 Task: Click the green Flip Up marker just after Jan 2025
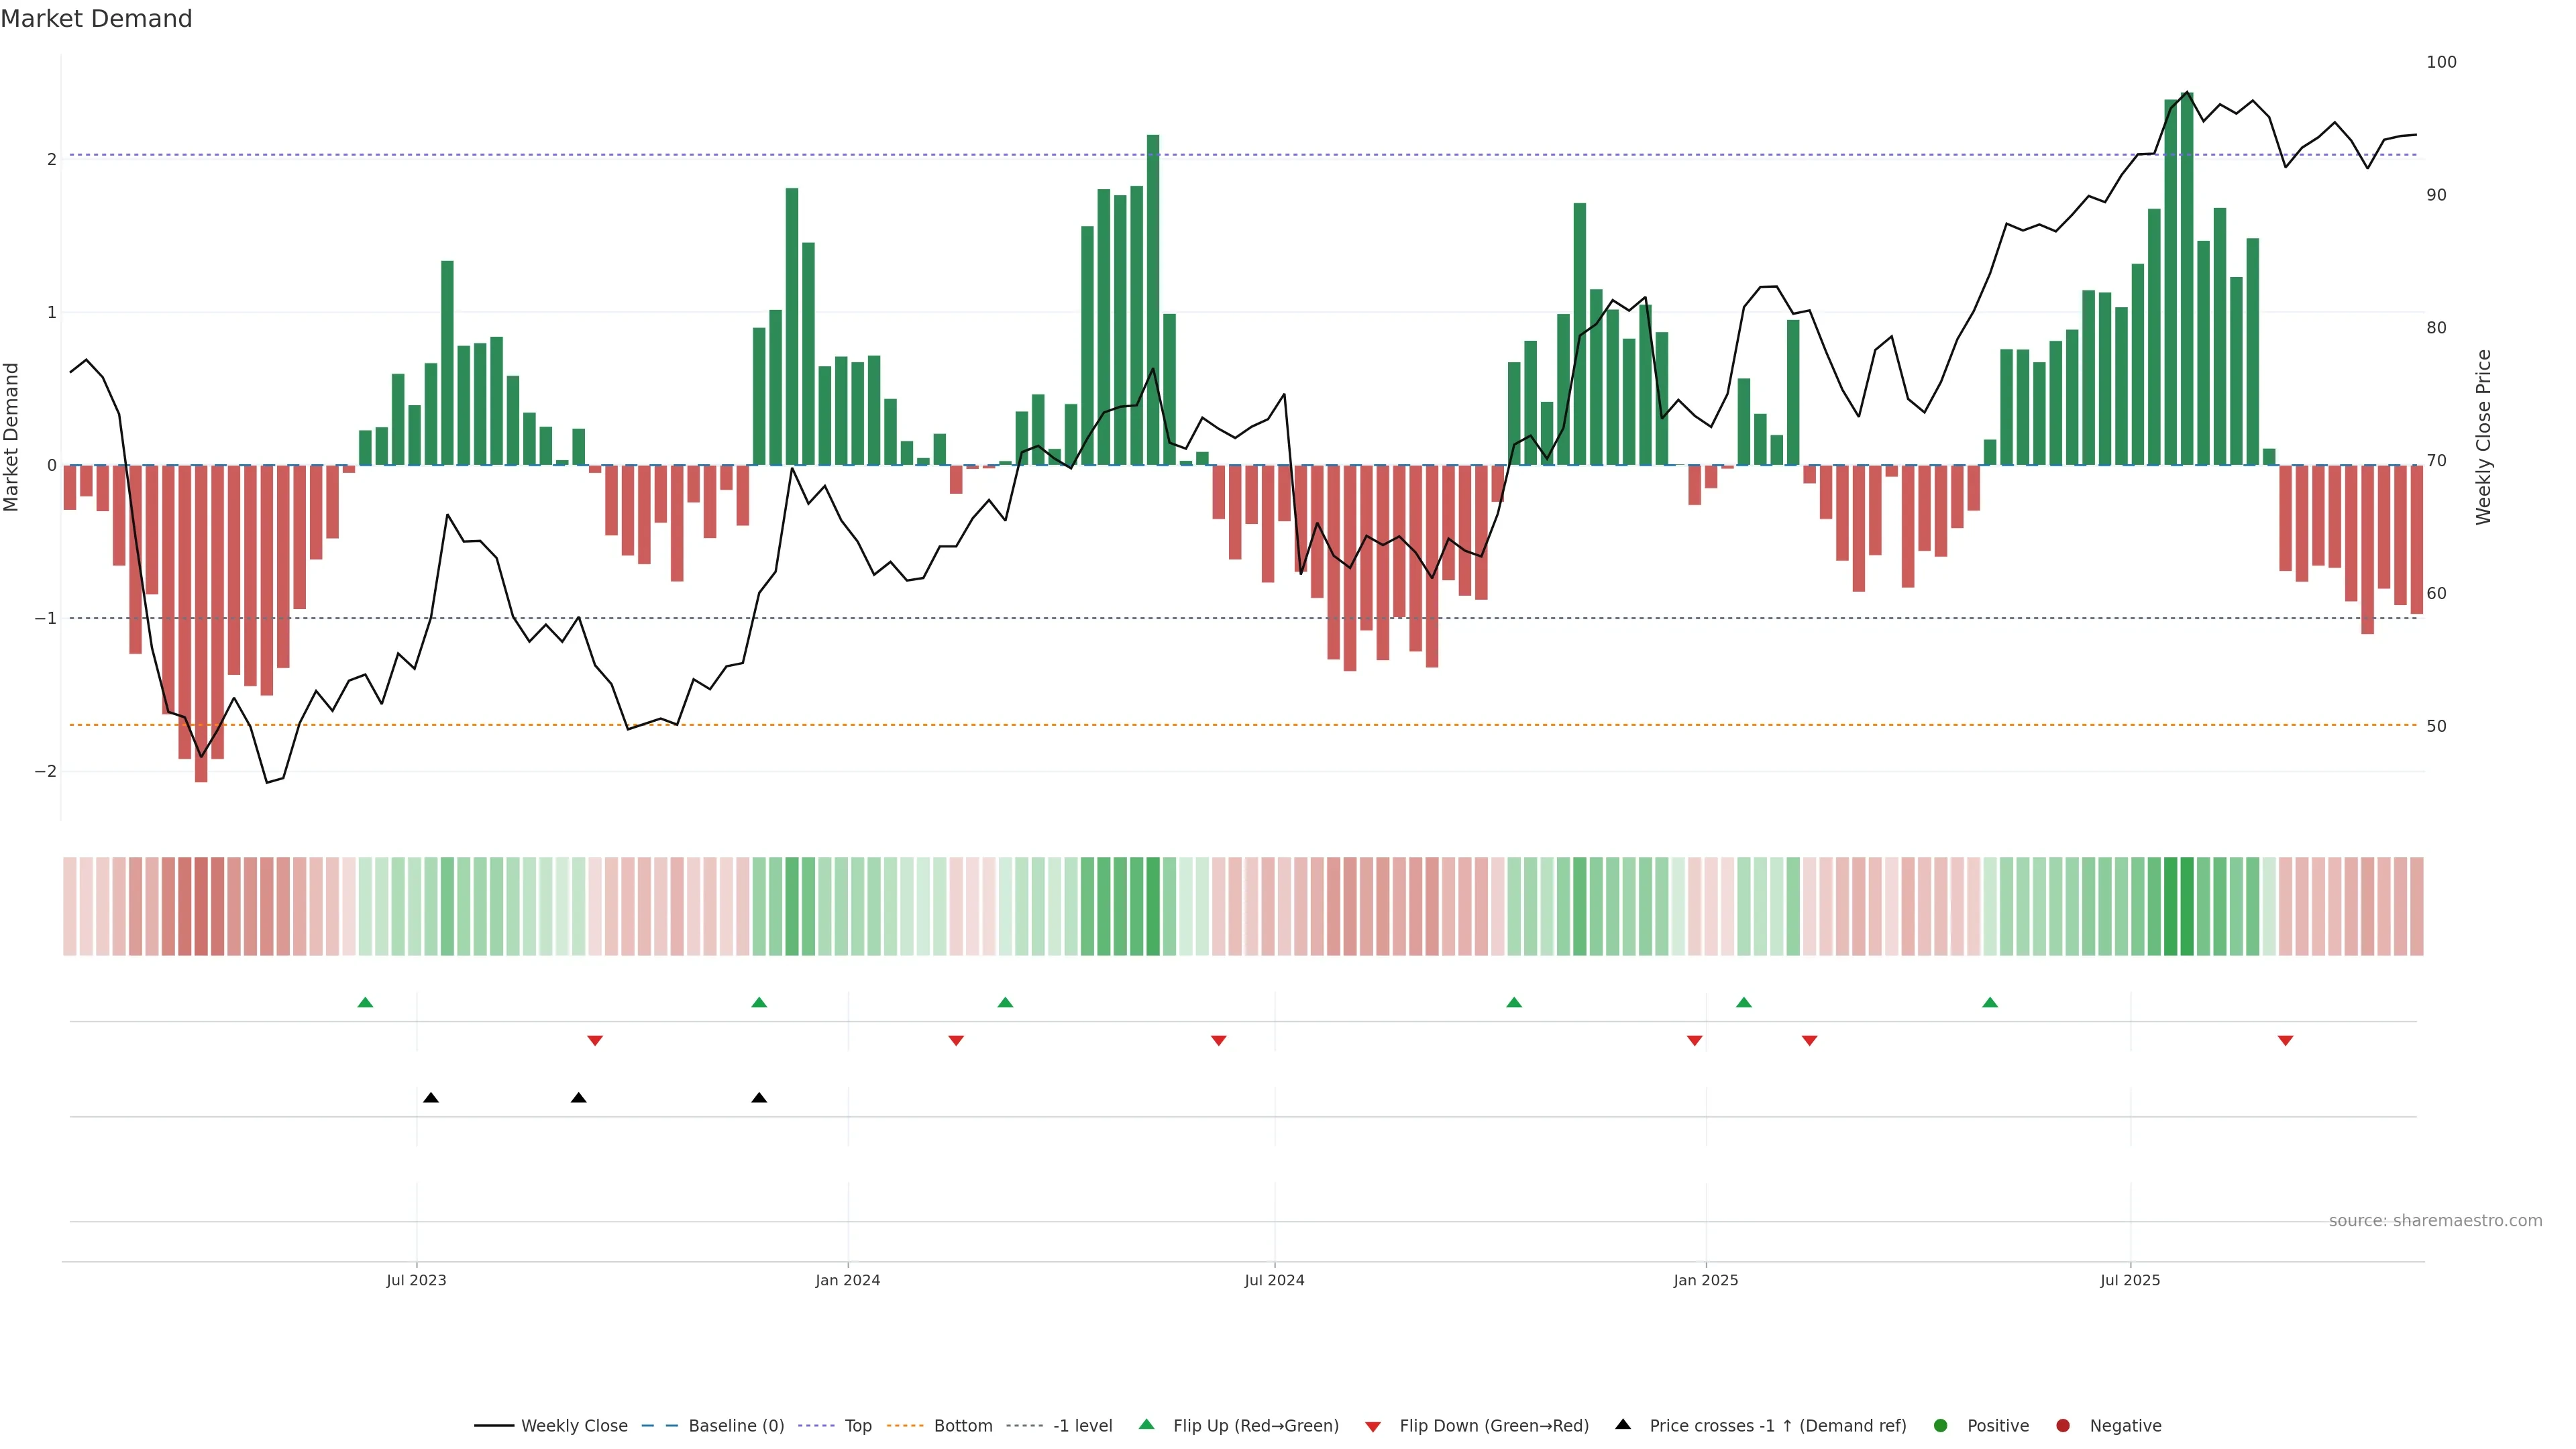point(1744,1002)
